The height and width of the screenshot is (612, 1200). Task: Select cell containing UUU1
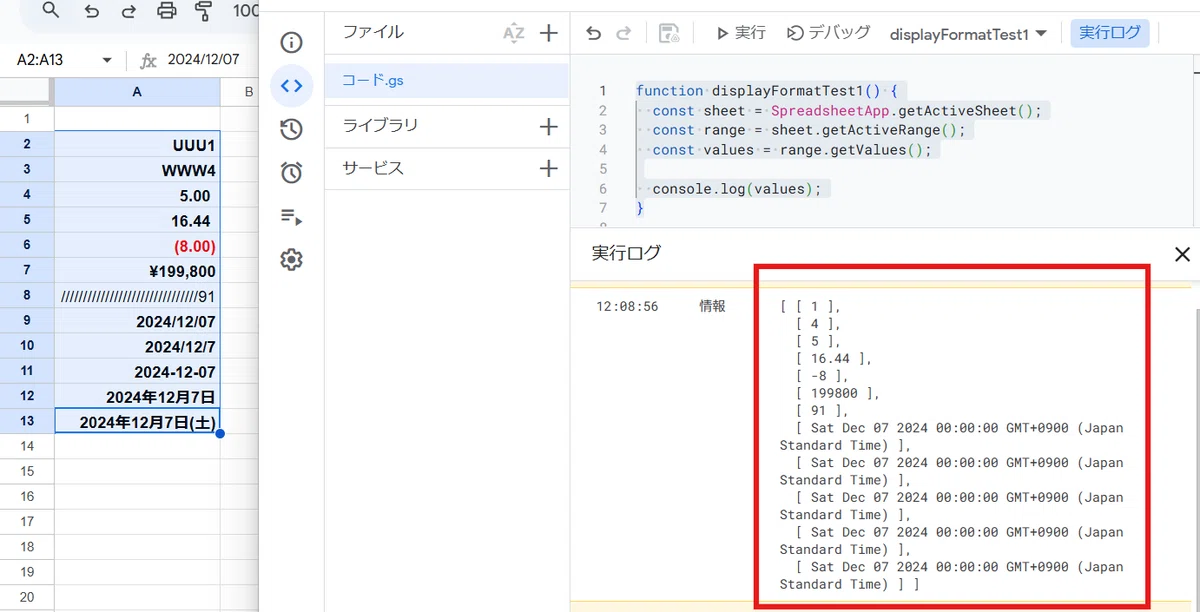137,145
